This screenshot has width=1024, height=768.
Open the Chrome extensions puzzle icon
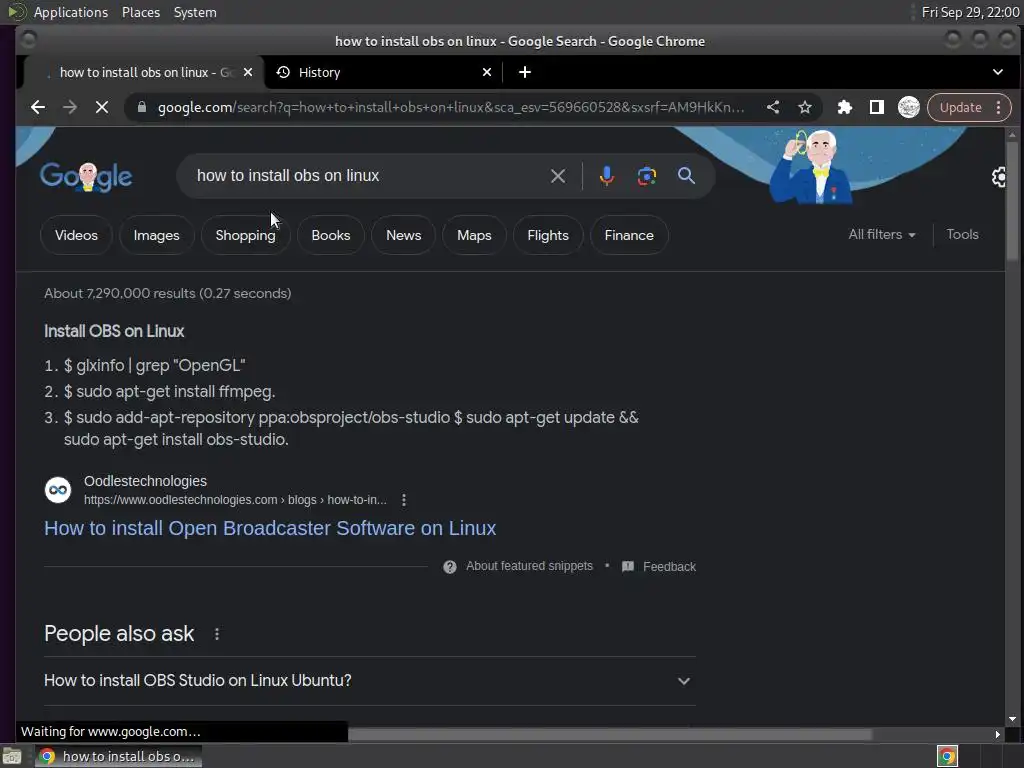(844, 107)
